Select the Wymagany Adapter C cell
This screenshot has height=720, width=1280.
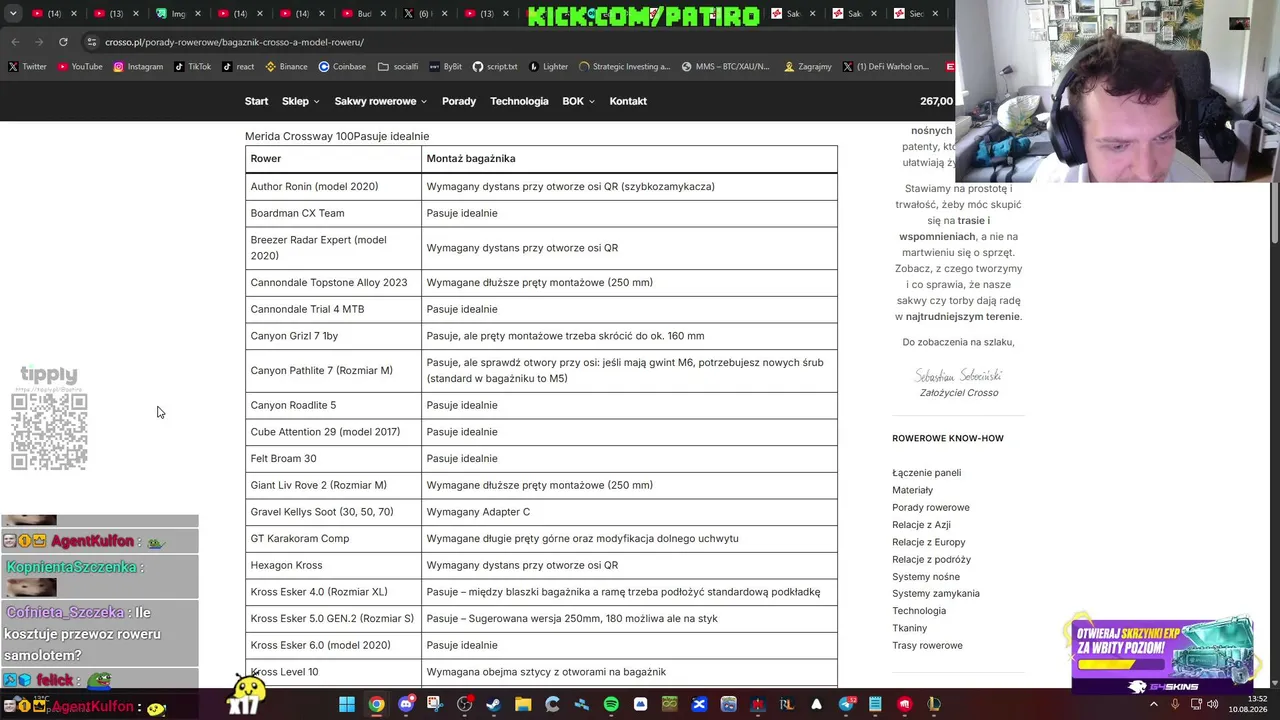pyautogui.click(x=629, y=512)
